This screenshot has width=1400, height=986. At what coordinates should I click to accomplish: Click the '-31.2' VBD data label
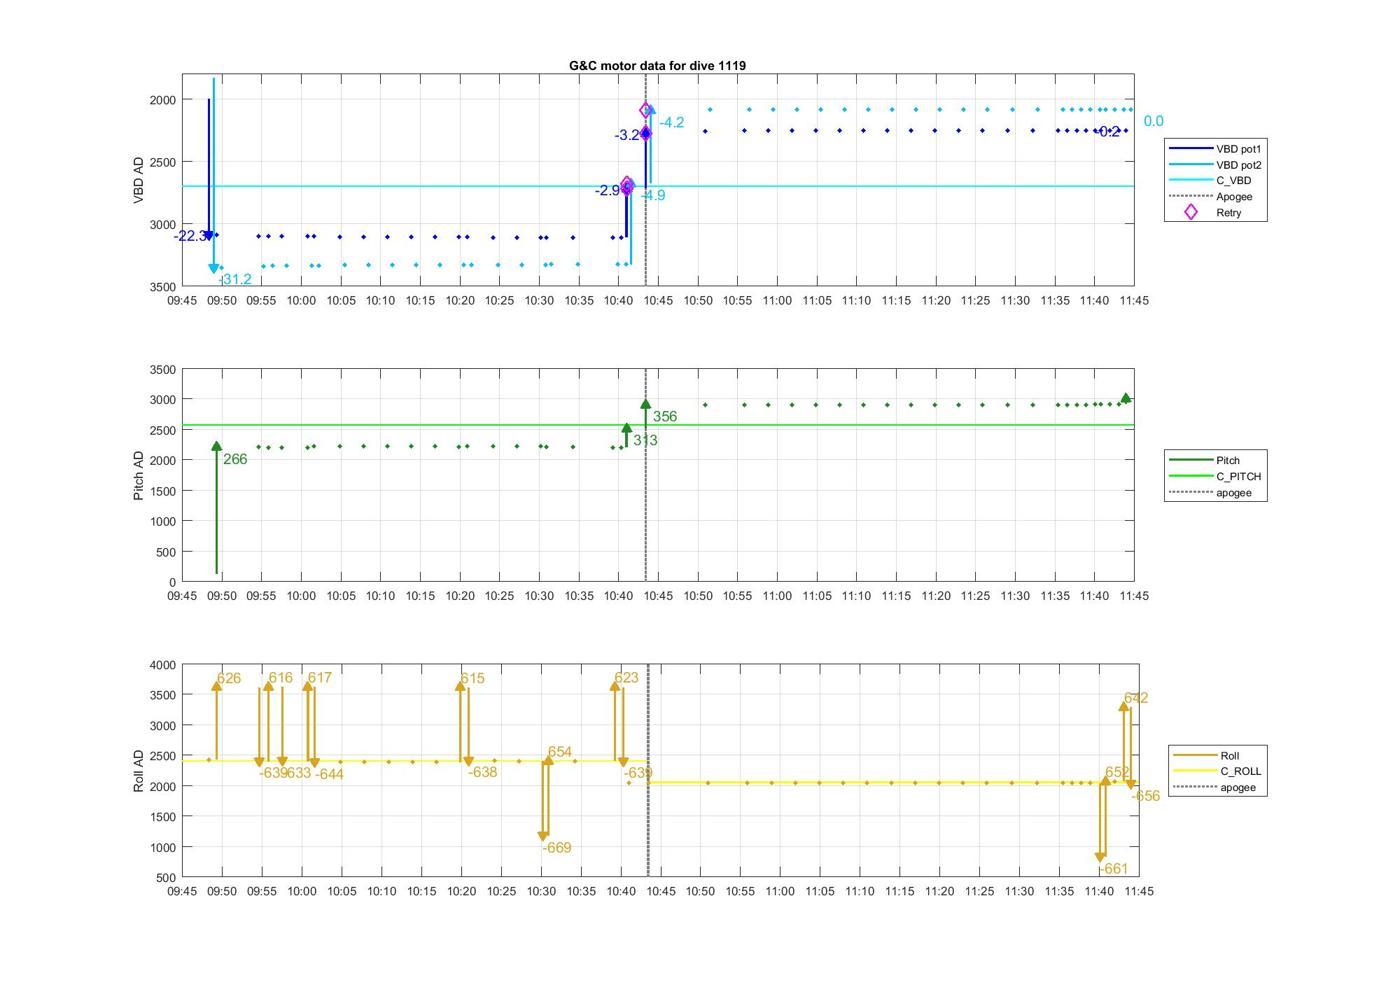point(235,280)
